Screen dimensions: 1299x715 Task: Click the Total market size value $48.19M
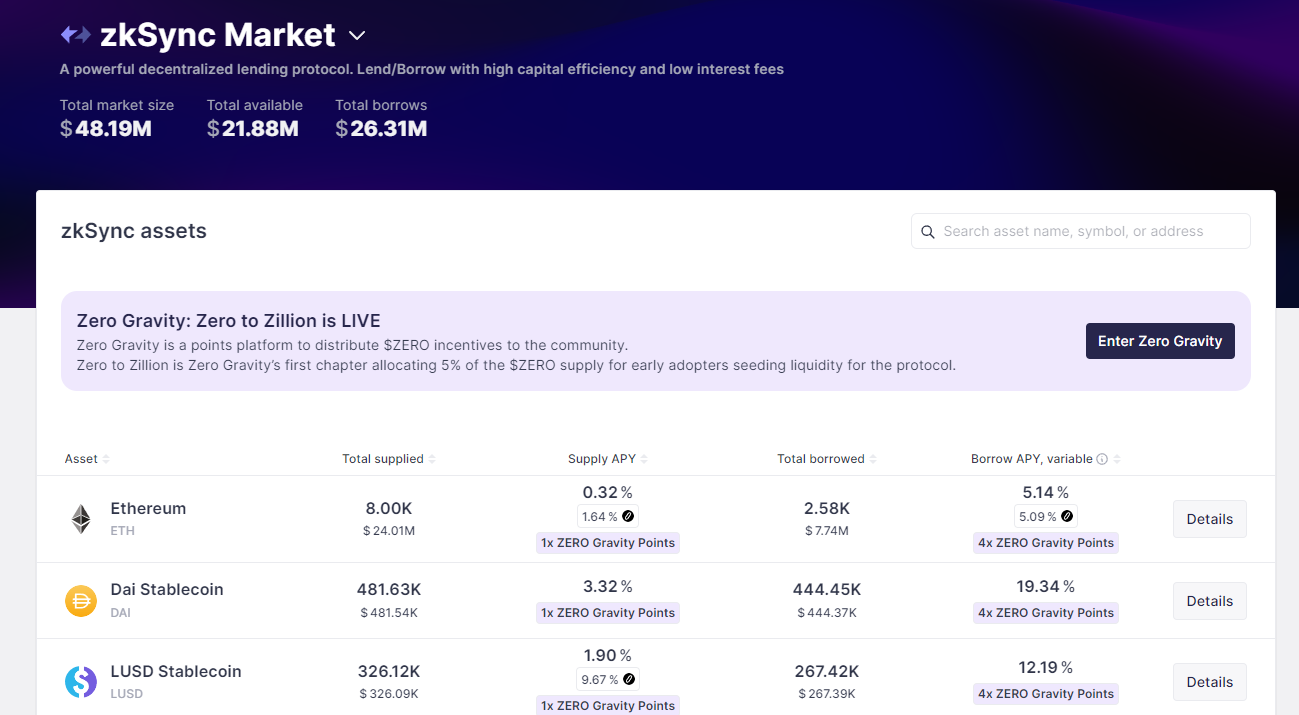click(x=106, y=128)
